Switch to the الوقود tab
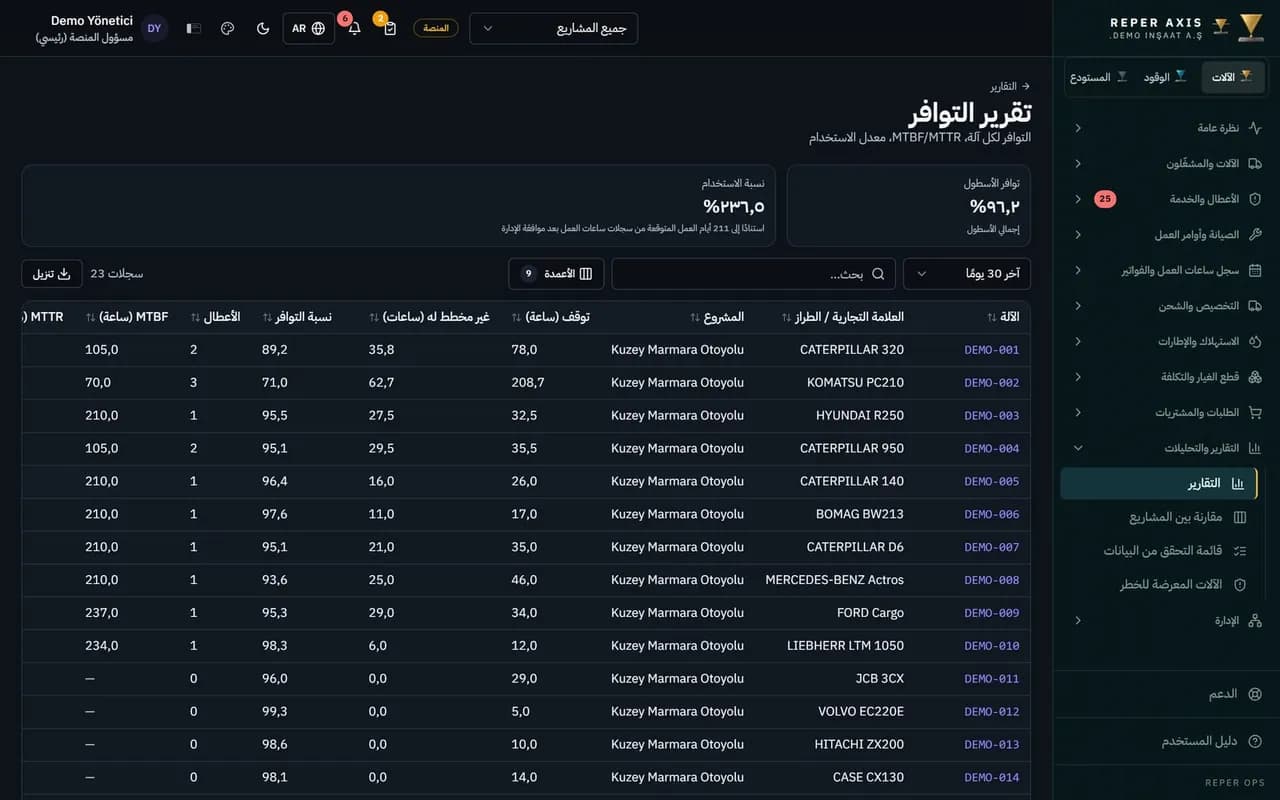The height and width of the screenshot is (800, 1280). coord(1165,77)
